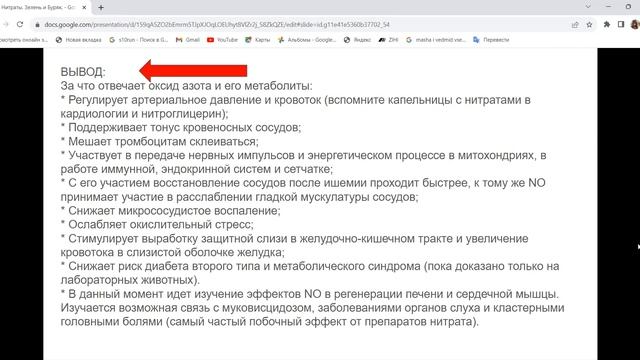The width and height of the screenshot is (640, 360).
Task: Click the site lock icon in address bar
Action: [x=38, y=25]
